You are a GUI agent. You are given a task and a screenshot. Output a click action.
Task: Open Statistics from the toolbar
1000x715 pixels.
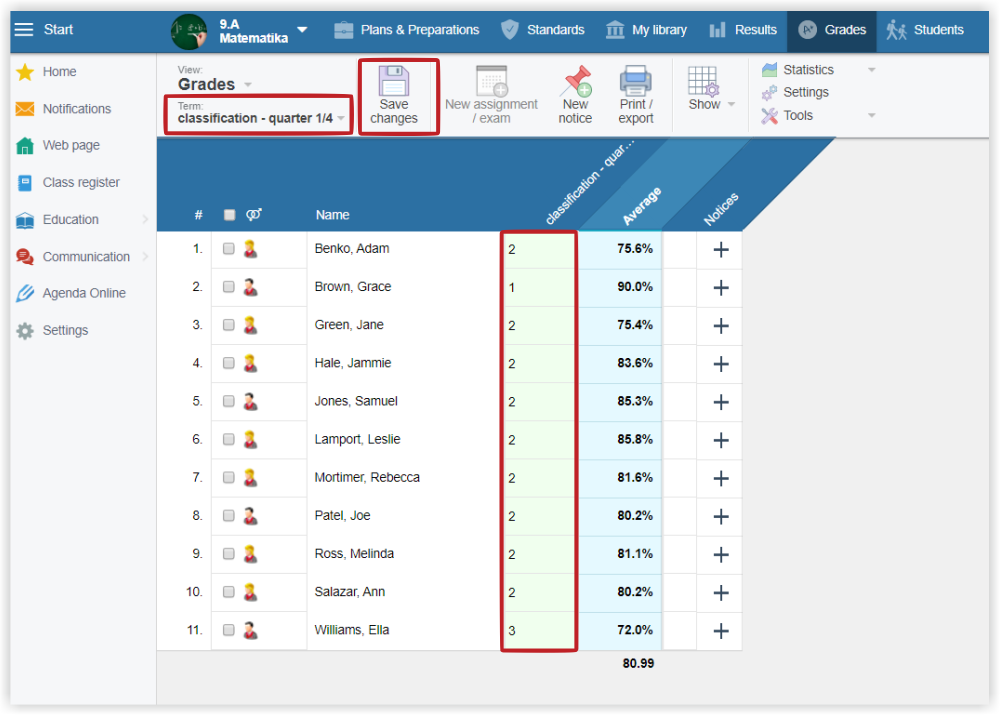808,70
